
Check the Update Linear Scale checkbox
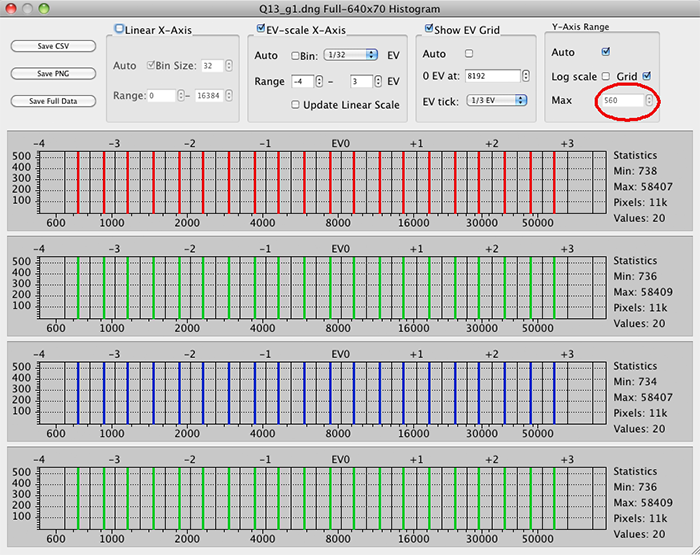click(x=295, y=104)
